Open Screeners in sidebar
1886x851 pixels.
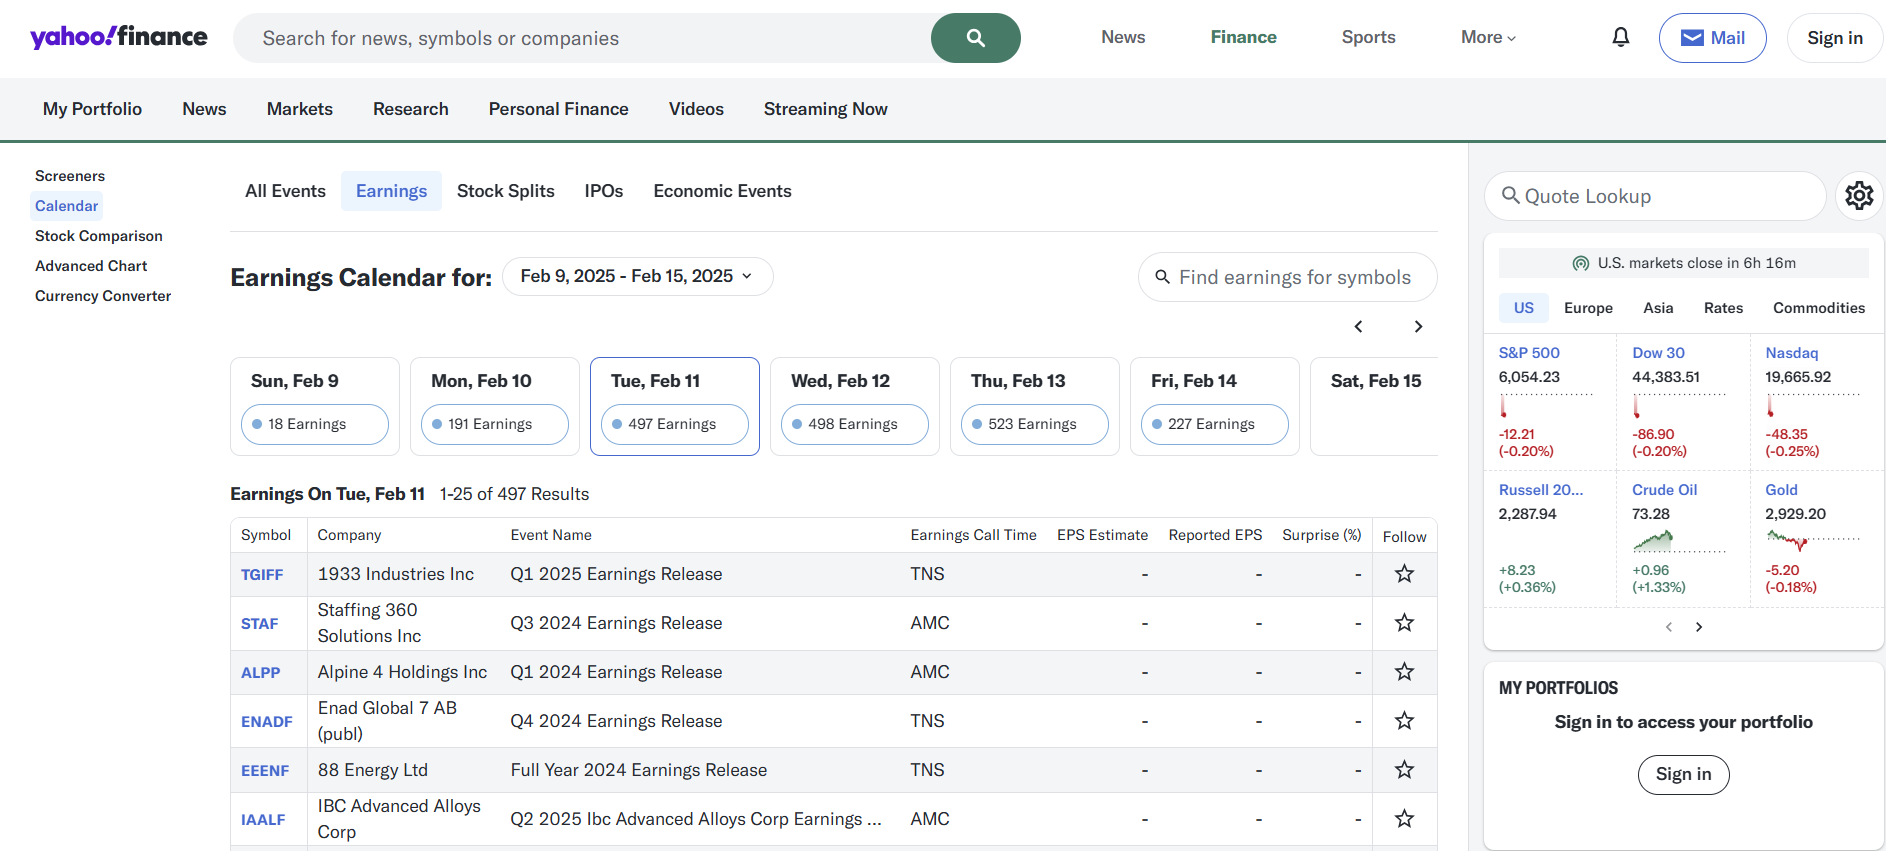[x=70, y=176]
